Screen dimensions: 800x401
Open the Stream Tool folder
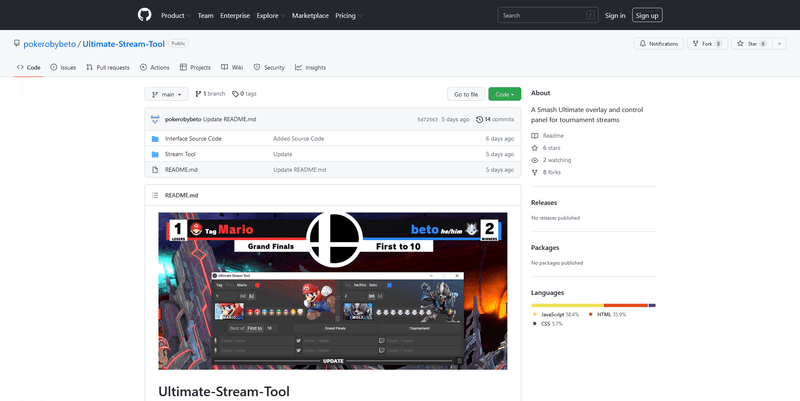180,154
